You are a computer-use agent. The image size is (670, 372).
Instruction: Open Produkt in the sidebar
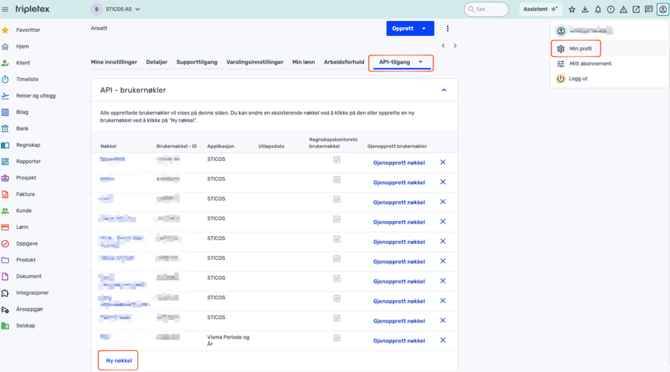click(26, 260)
